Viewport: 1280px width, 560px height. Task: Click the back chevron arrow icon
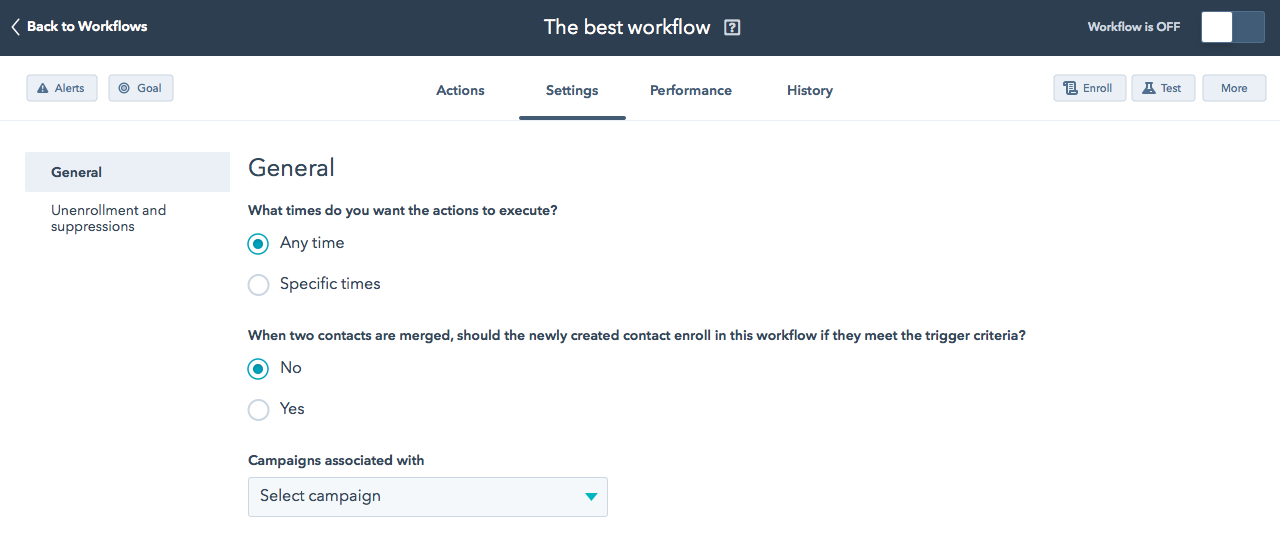(x=15, y=27)
